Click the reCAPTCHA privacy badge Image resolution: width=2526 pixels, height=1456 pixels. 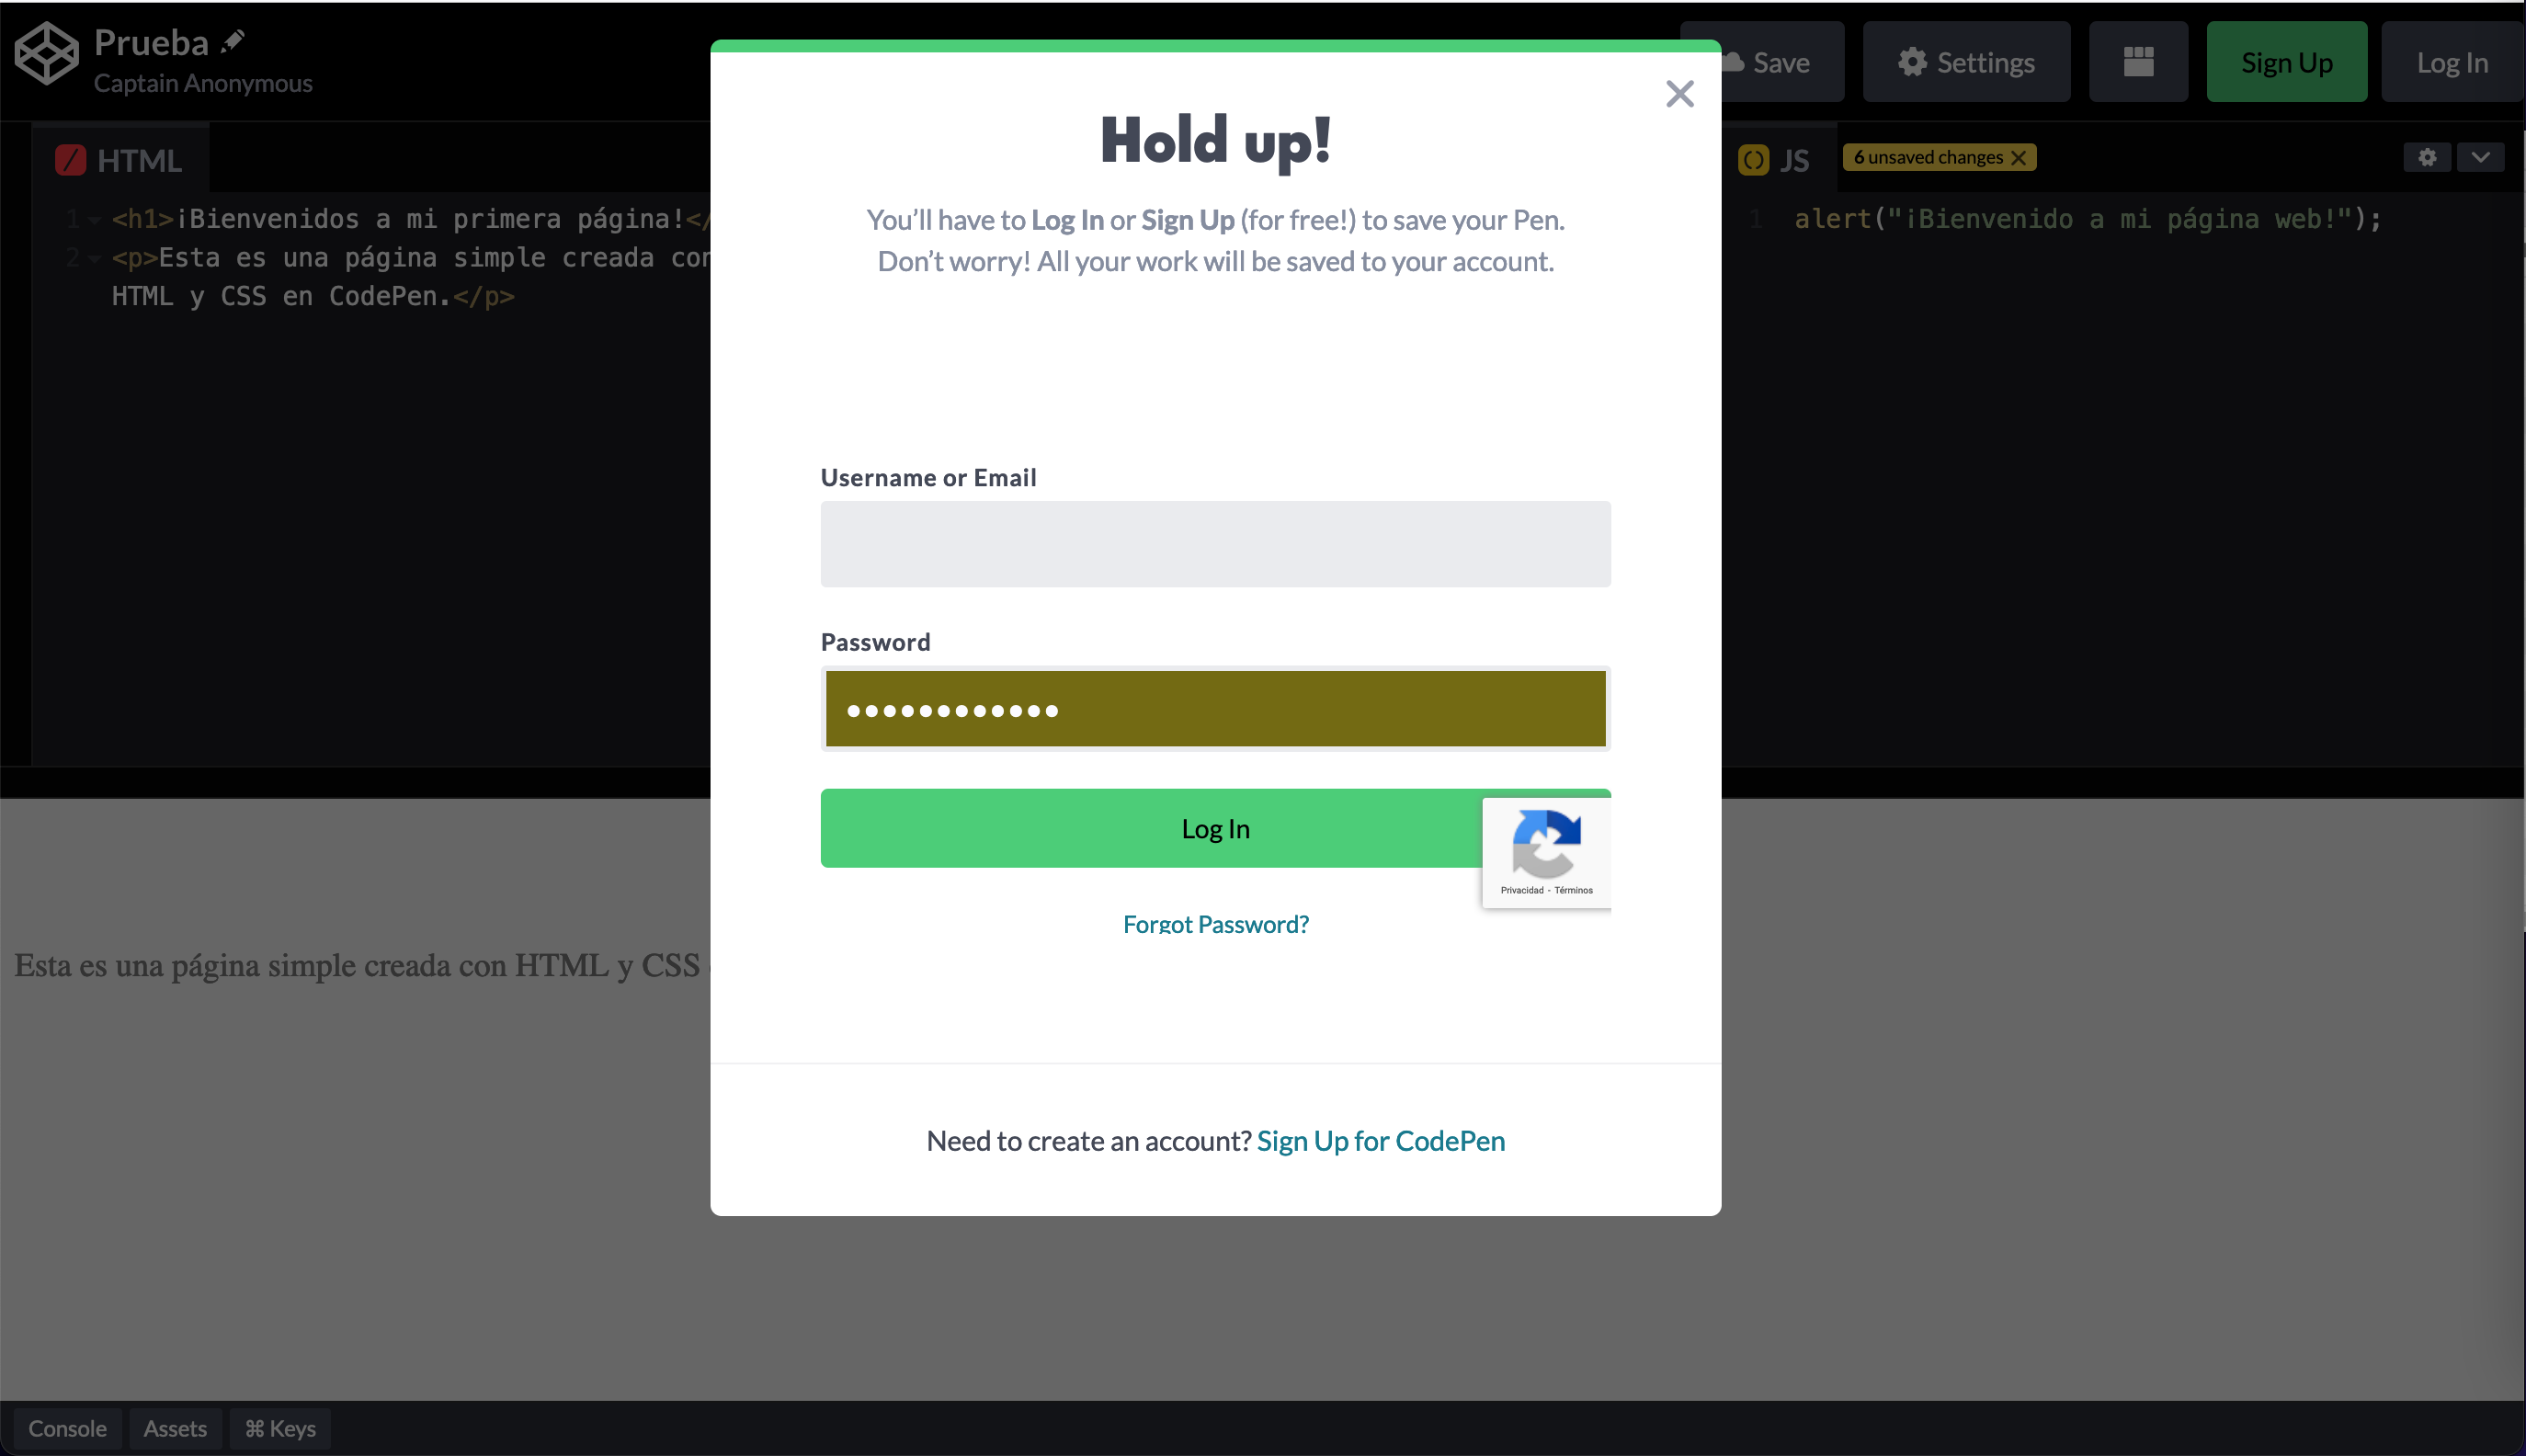1546,850
